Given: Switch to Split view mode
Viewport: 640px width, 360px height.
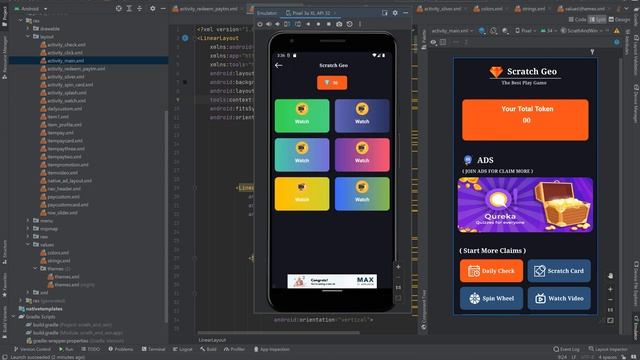Looking at the screenshot, I should [598, 20].
